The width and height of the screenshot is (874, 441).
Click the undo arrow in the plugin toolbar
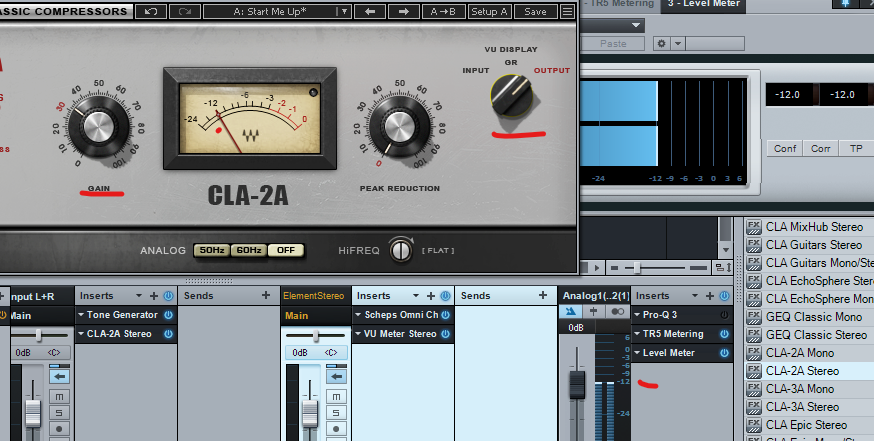click(x=150, y=12)
